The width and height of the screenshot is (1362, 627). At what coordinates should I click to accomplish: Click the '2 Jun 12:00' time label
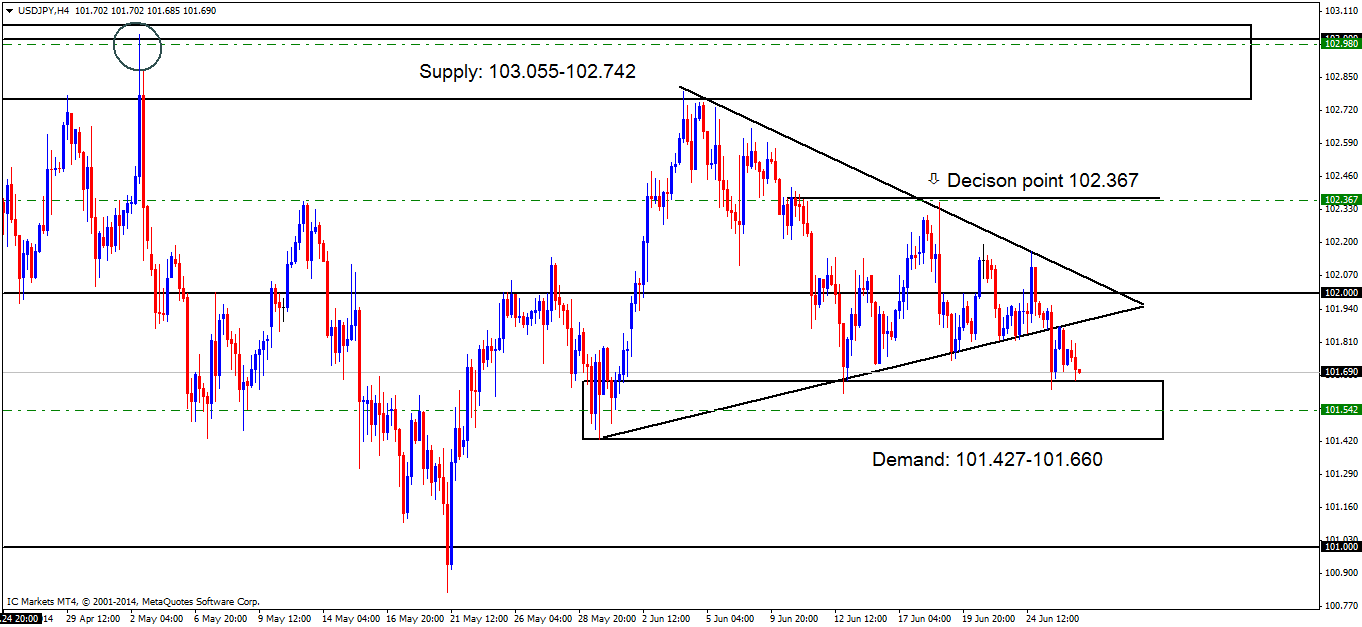665,618
